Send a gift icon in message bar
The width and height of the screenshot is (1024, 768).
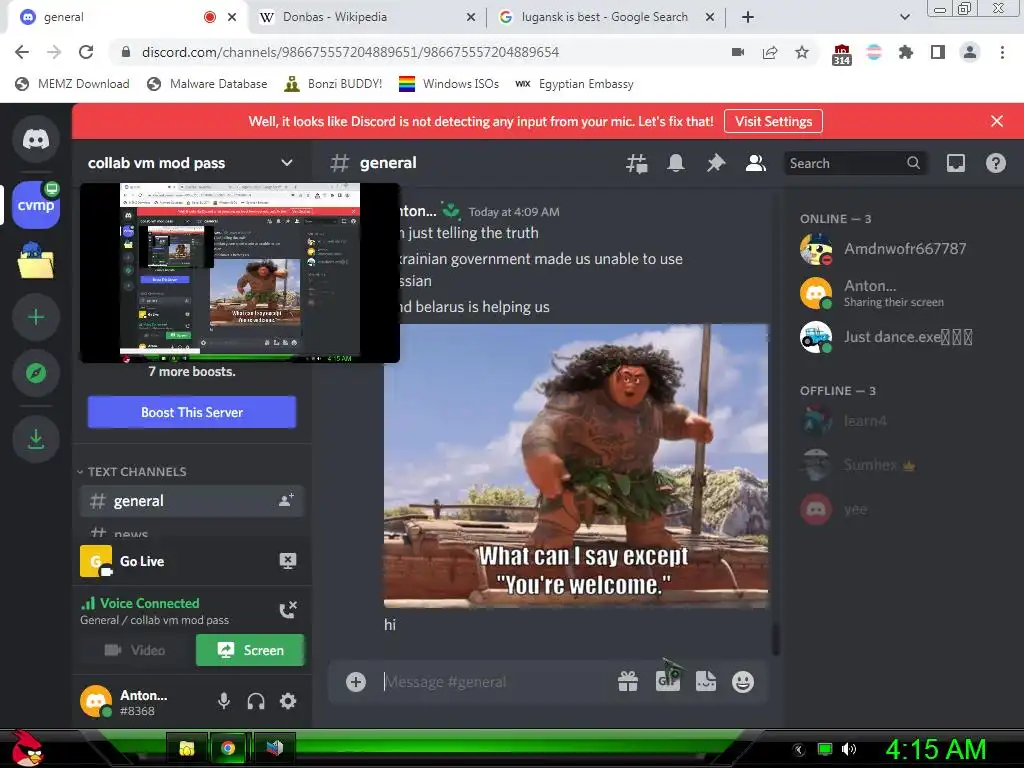click(628, 682)
